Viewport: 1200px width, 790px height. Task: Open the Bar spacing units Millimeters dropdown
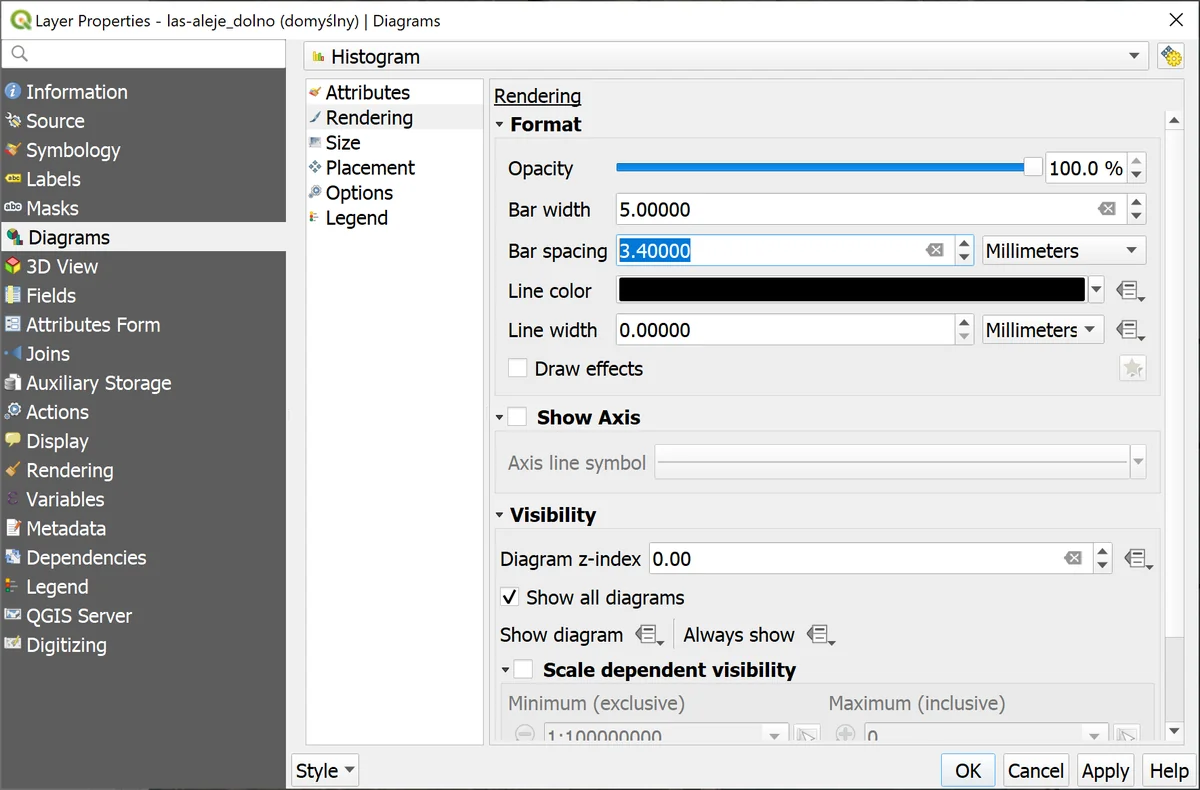point(1063,251)
